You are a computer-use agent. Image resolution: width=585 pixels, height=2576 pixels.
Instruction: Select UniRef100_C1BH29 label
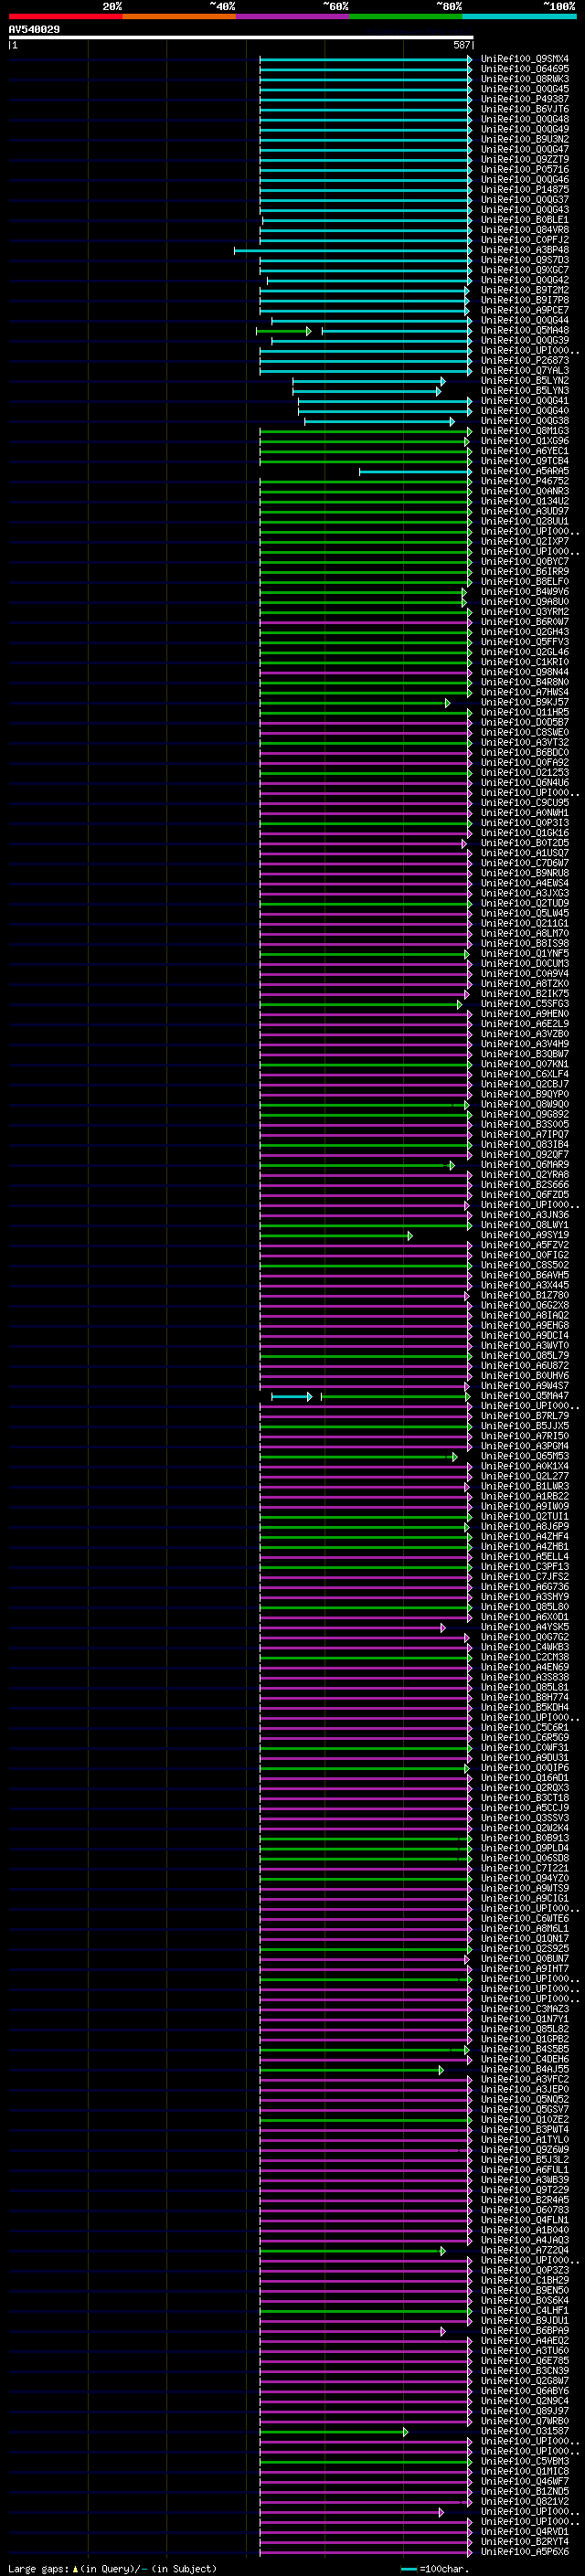pyautogui.click(x=525, y=2281)
